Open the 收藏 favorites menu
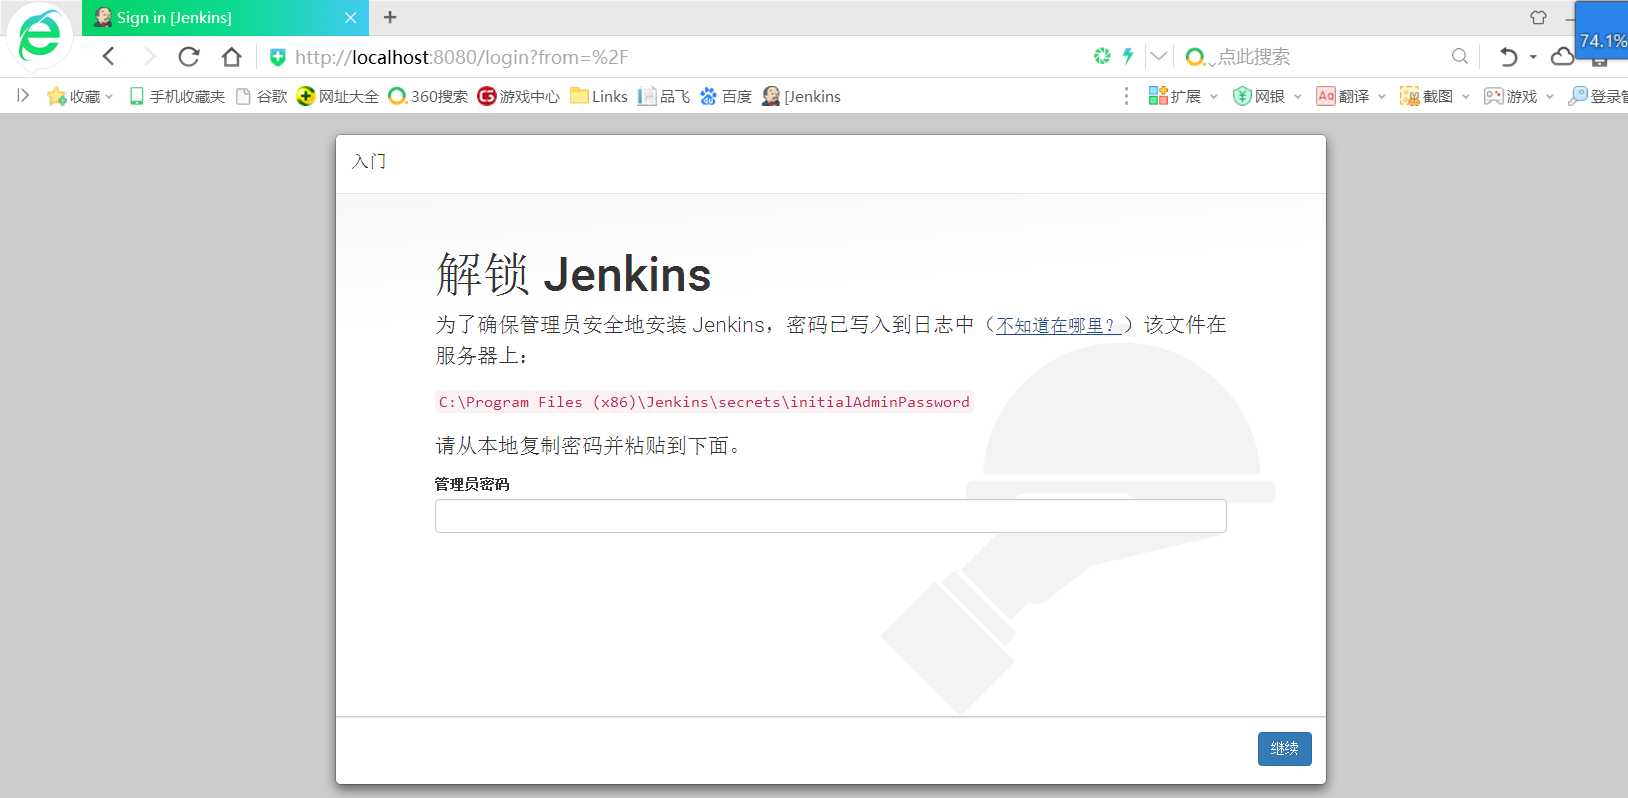This screenshot has height=798, width=1628. coord(80,96)
